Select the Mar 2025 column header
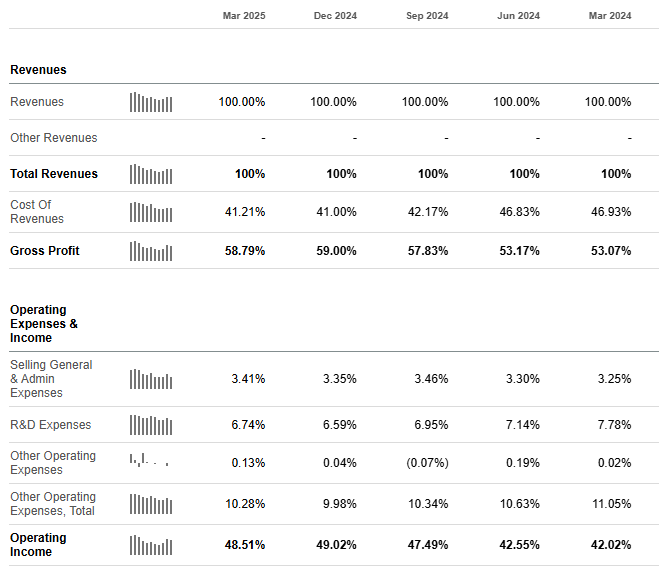The width and height of the screenshot is (659, 569). tap(243, 15)
